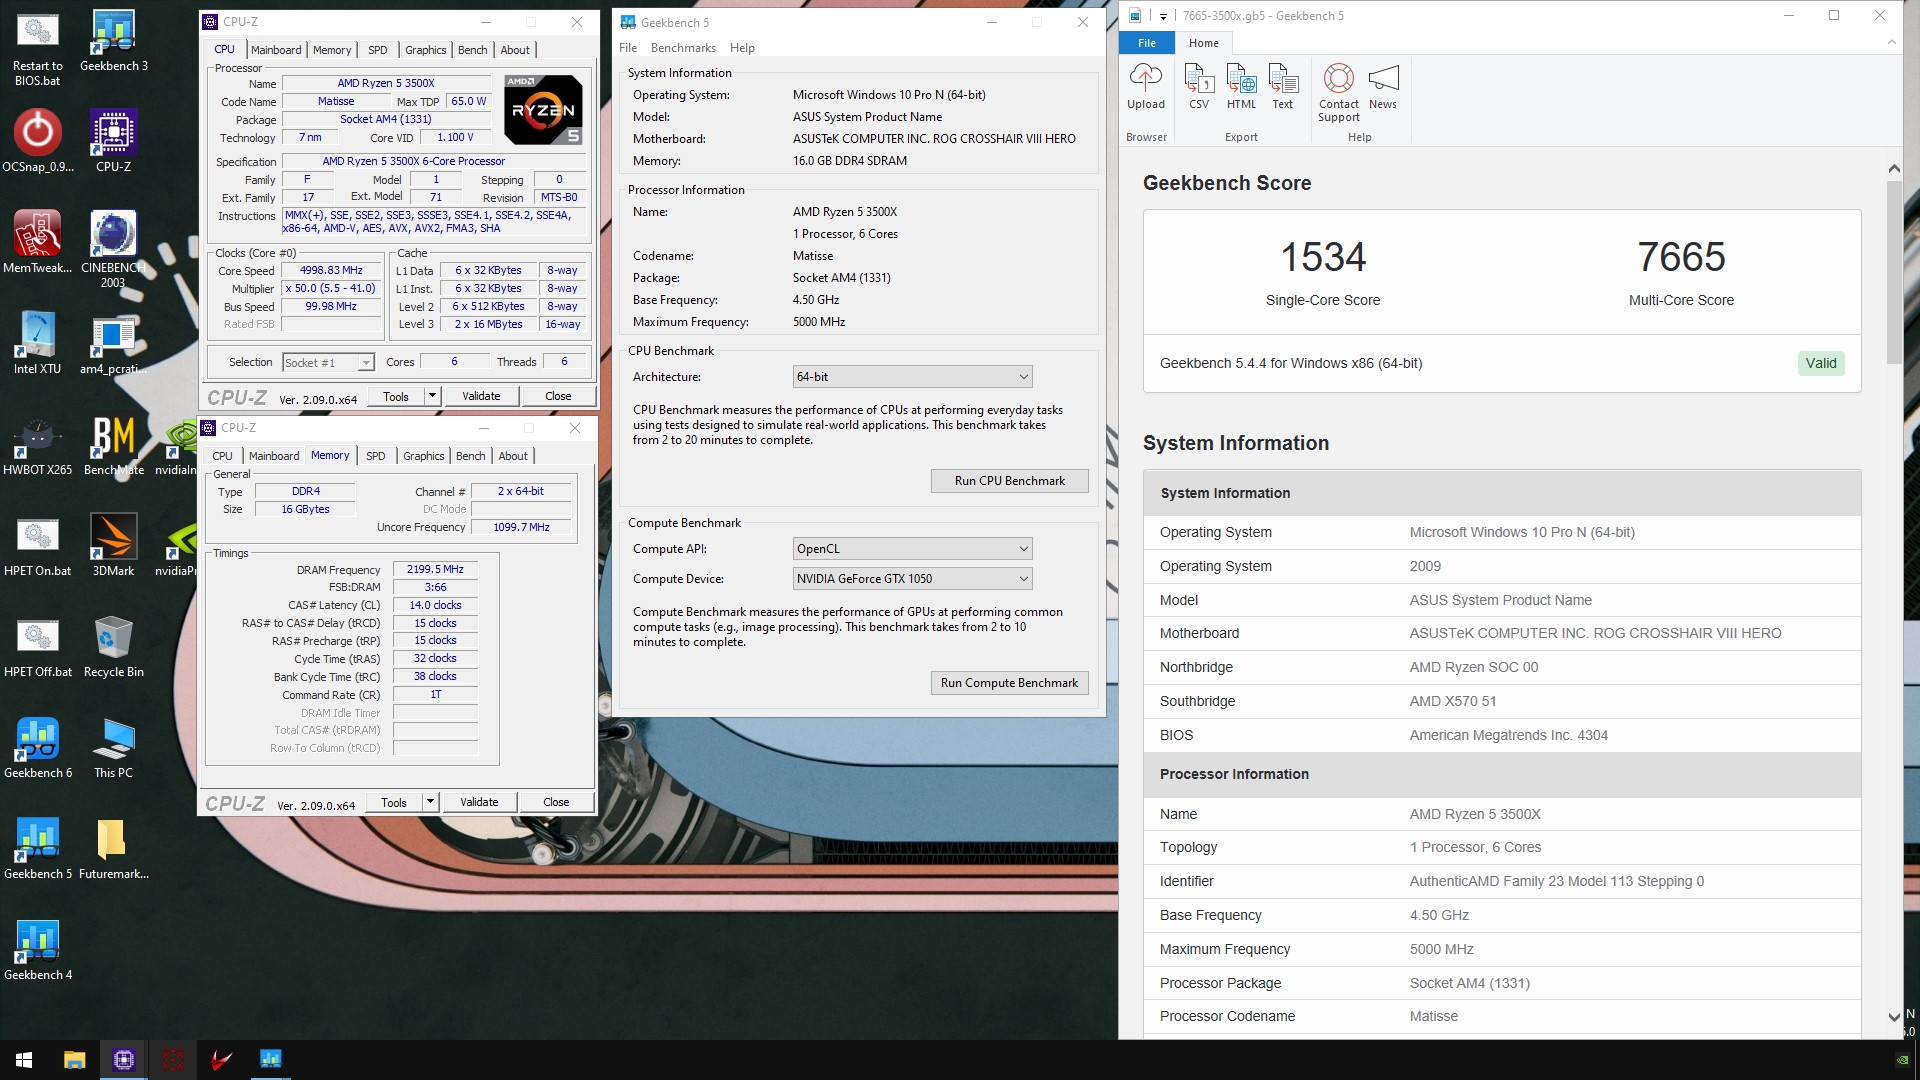Switch to SPD tab in top CPU-Z
This screenshot has height=1080, width=1920.
[x=377, y=50]
